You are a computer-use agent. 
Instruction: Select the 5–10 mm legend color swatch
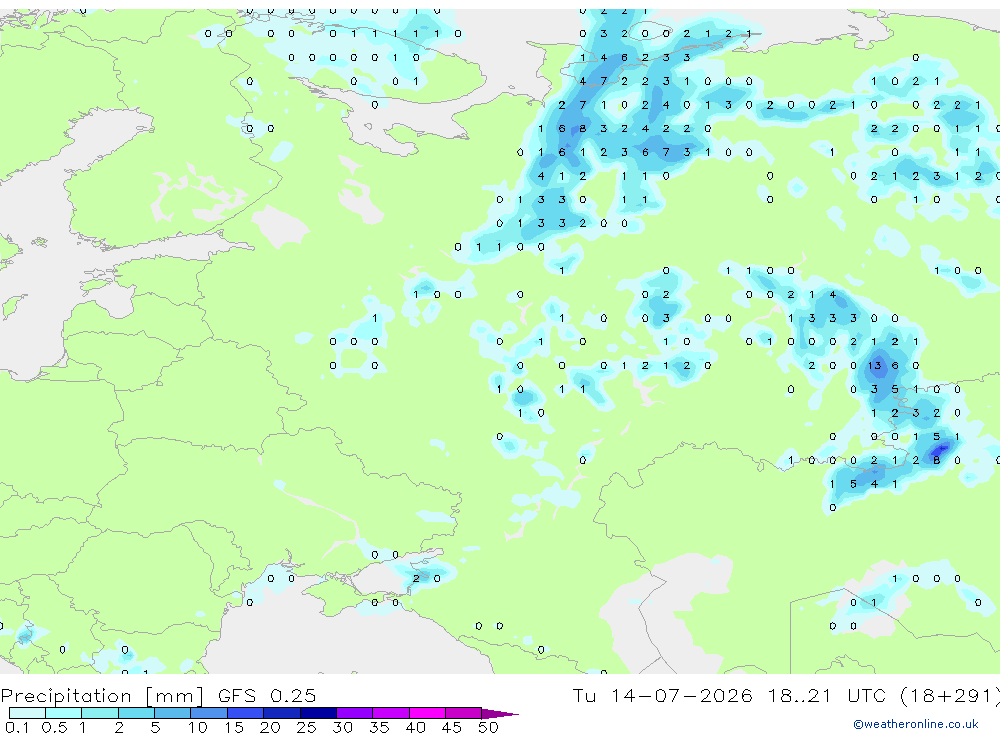pos(173,713)
